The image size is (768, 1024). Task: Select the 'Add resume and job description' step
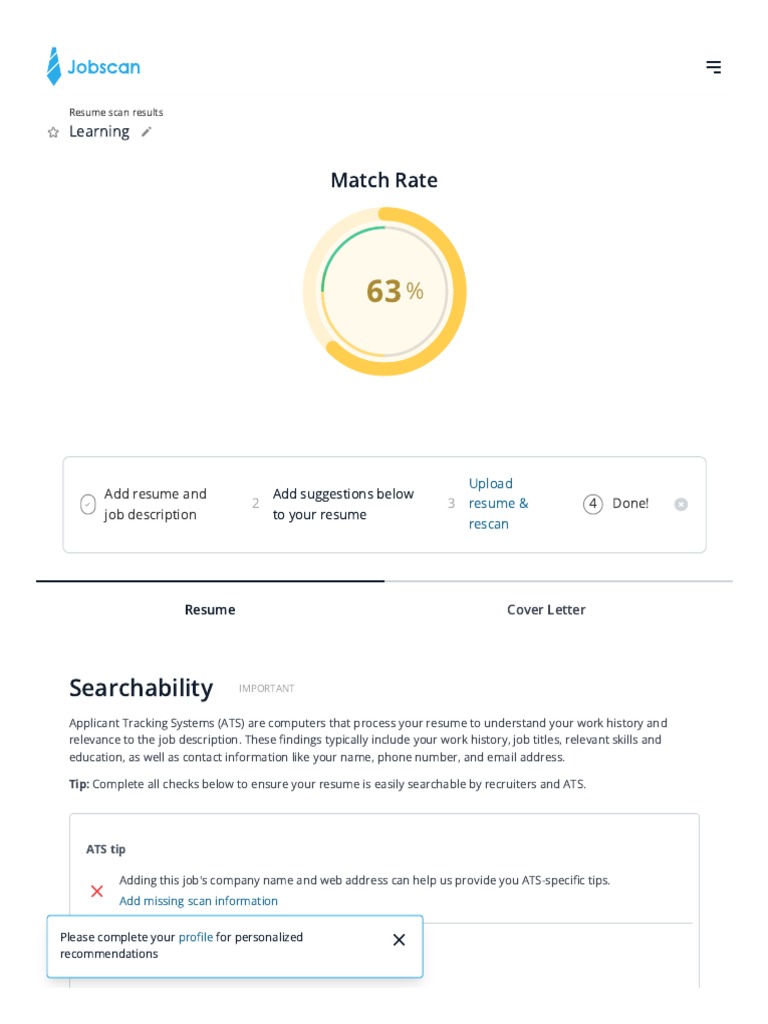[x=155, y=504]
